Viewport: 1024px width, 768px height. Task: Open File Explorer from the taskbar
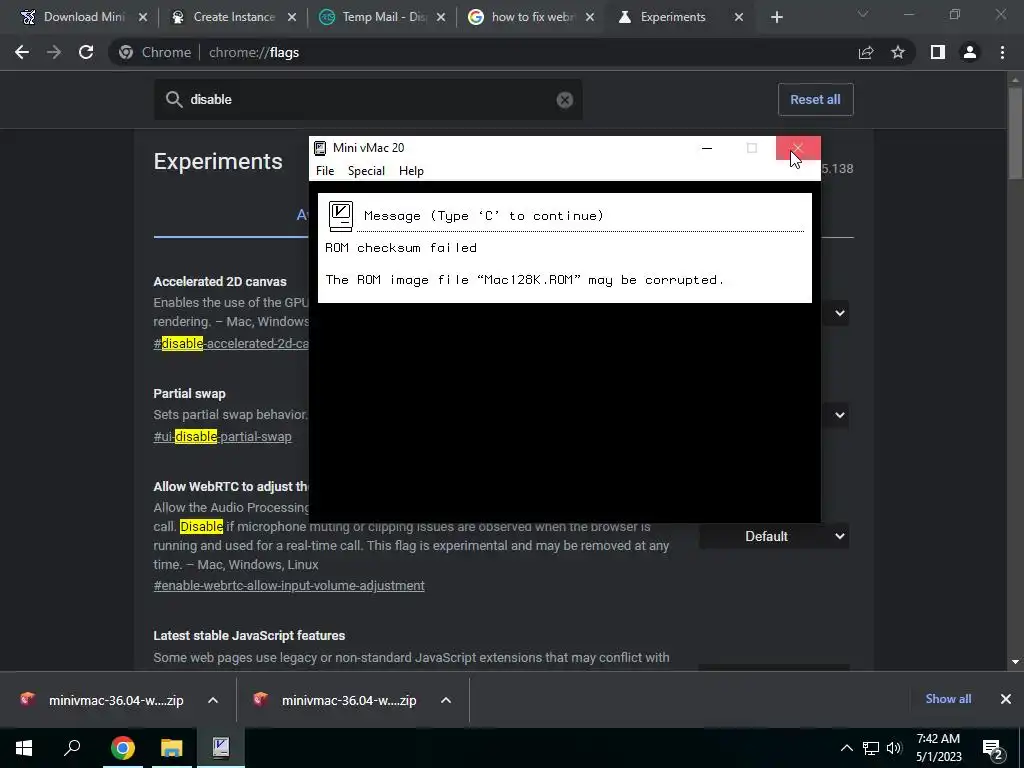[x=172, y=748]
